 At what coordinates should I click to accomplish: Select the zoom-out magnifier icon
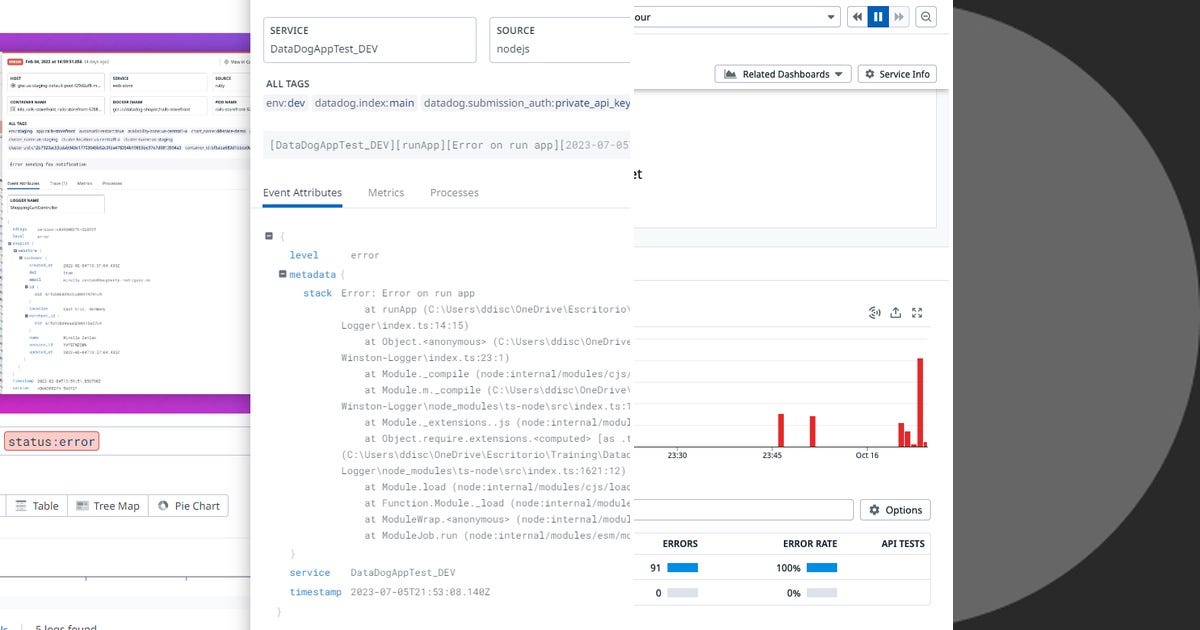tap(925, 16)
